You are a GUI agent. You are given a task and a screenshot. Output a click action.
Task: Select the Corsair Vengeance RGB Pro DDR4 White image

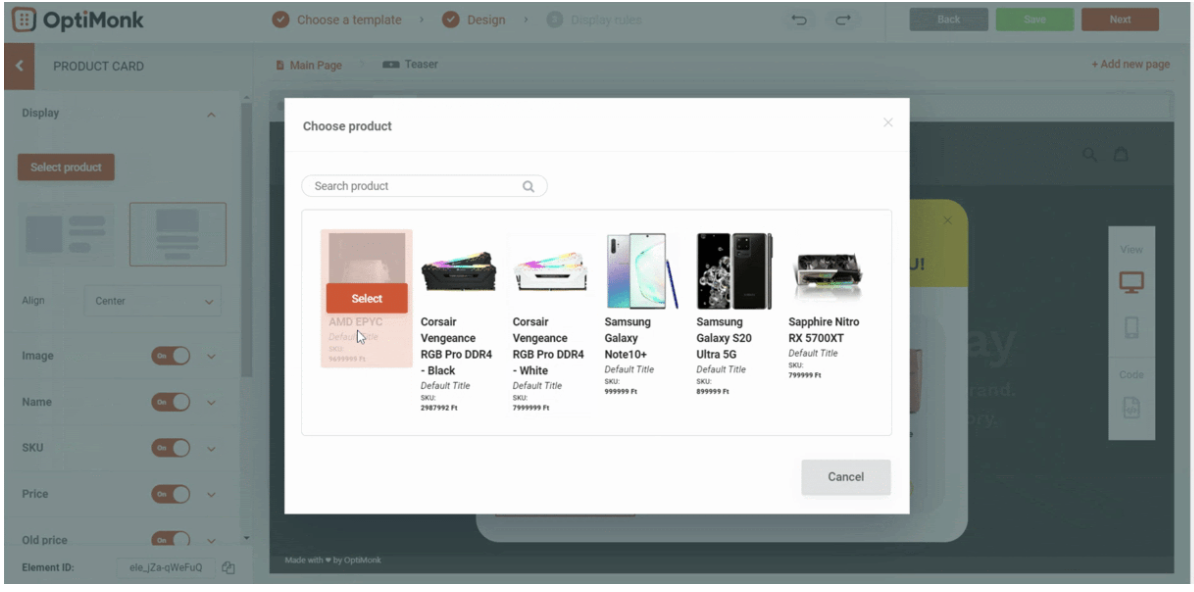pyautogui.click(x=550, y=271)
